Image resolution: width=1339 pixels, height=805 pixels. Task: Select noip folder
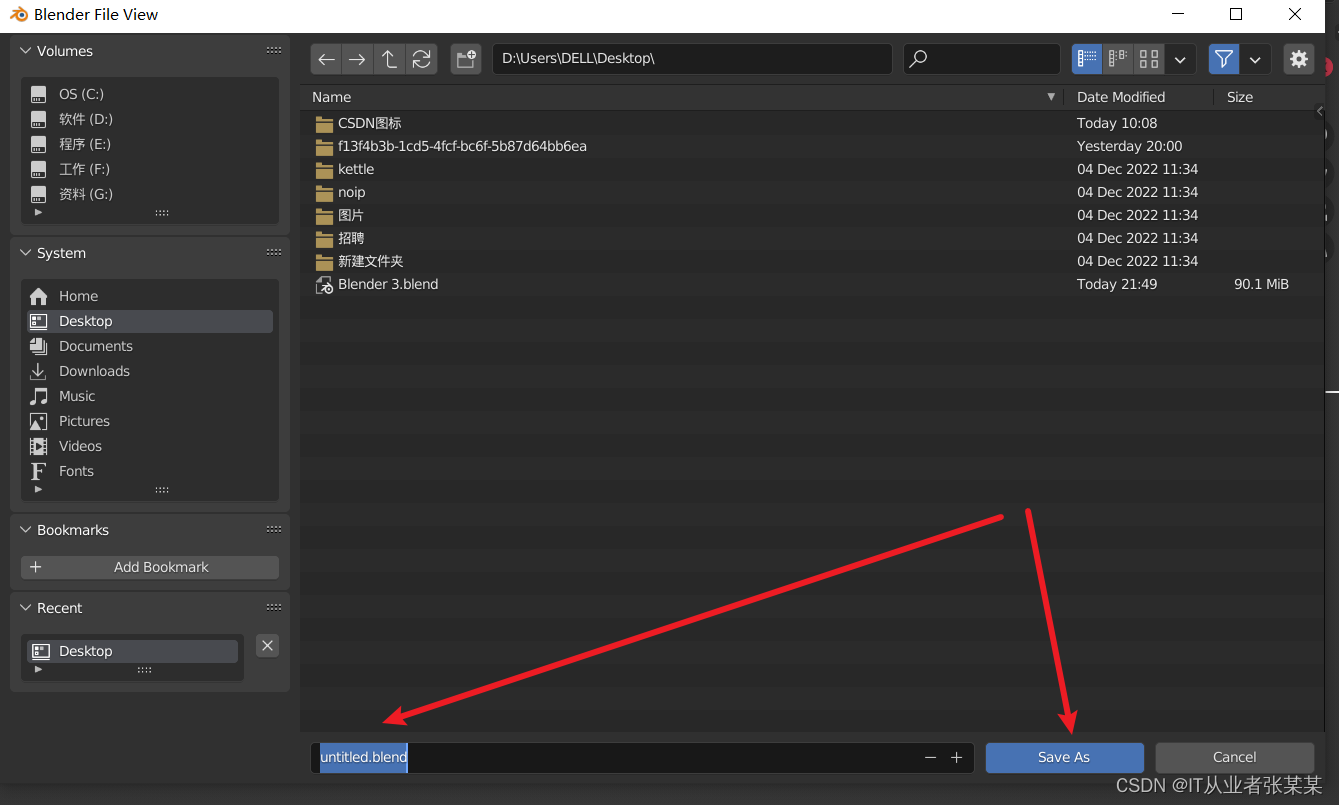coord(812,192)
